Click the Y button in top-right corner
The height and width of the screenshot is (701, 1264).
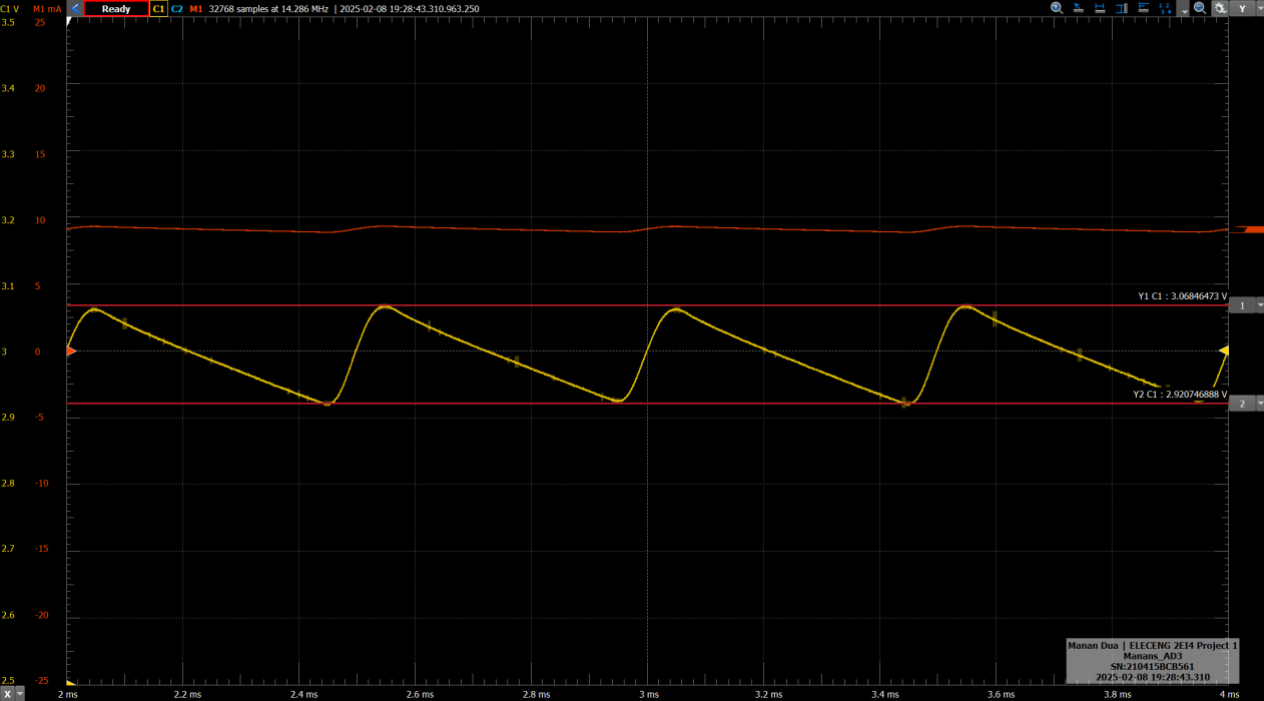1242,7
